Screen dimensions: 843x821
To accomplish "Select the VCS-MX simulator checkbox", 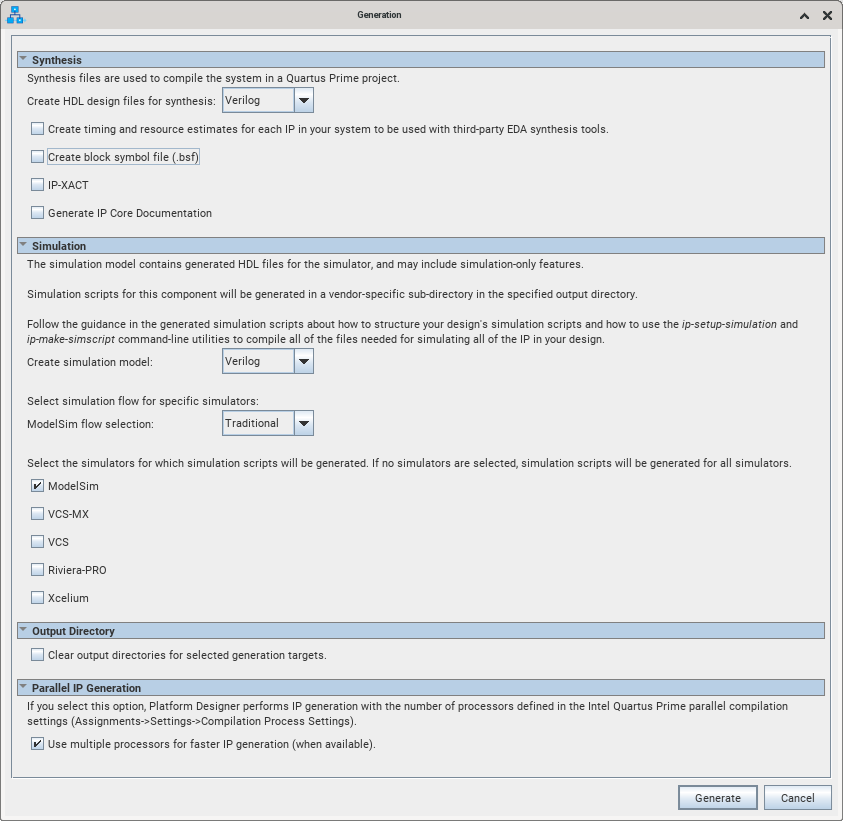I will click(38, 514).
